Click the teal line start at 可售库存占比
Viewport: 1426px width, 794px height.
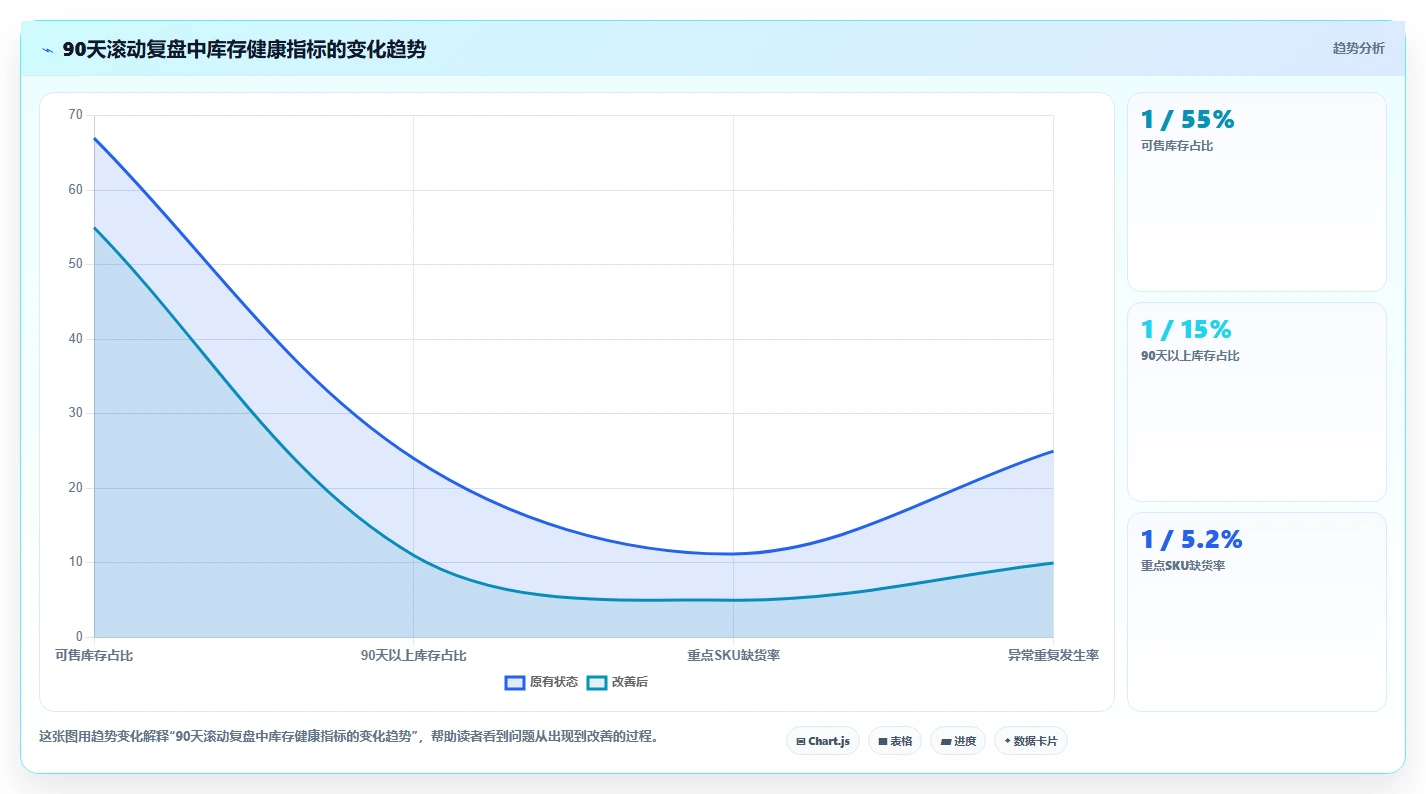[94, 228]
